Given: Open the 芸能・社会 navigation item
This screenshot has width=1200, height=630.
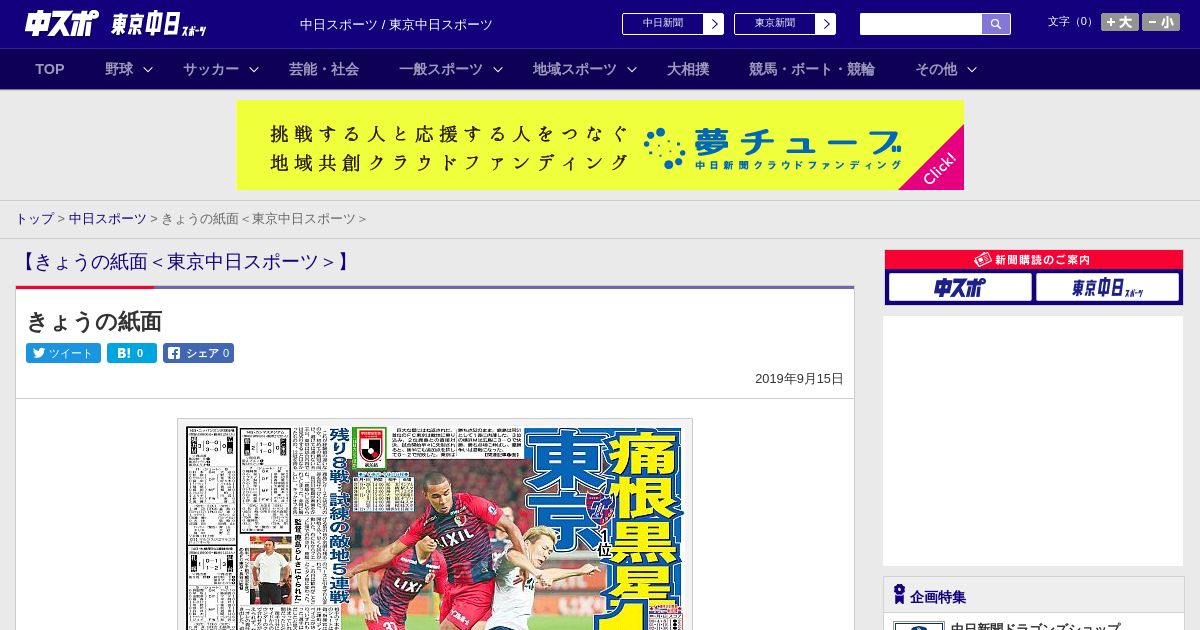Looking at the screenshot, I should tap(324, 69).
